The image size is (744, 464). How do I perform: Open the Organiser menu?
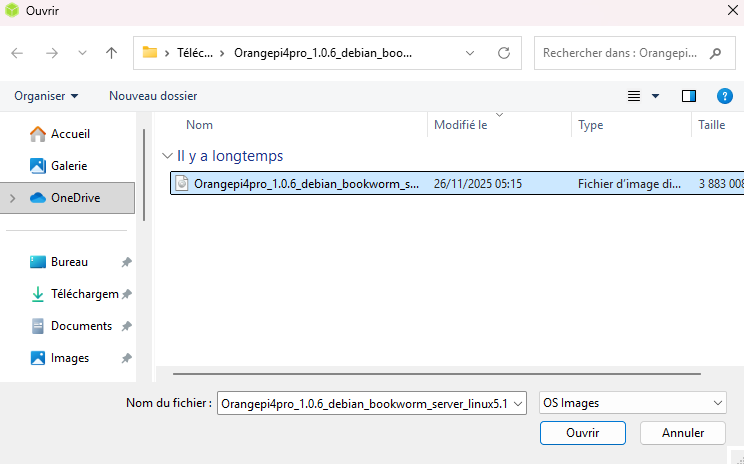click(x=46, y=96)
